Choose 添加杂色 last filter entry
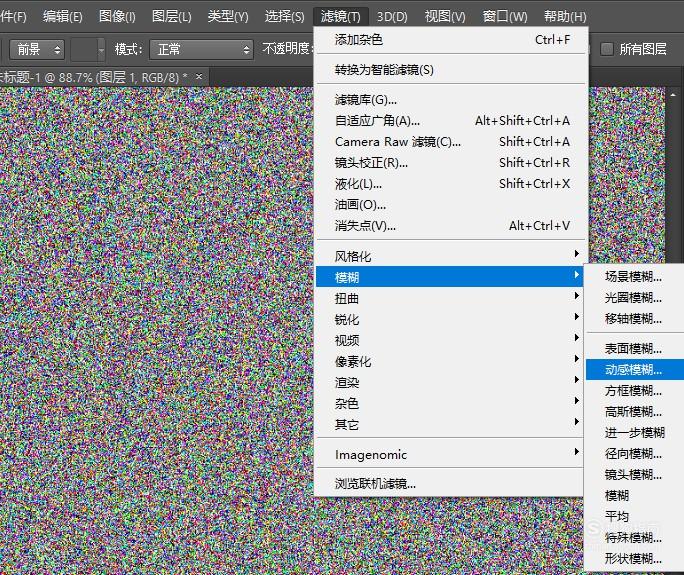Image resolution: width=684 pixels, height=575 pixels. pyautogui.click(x=452, y=40)
